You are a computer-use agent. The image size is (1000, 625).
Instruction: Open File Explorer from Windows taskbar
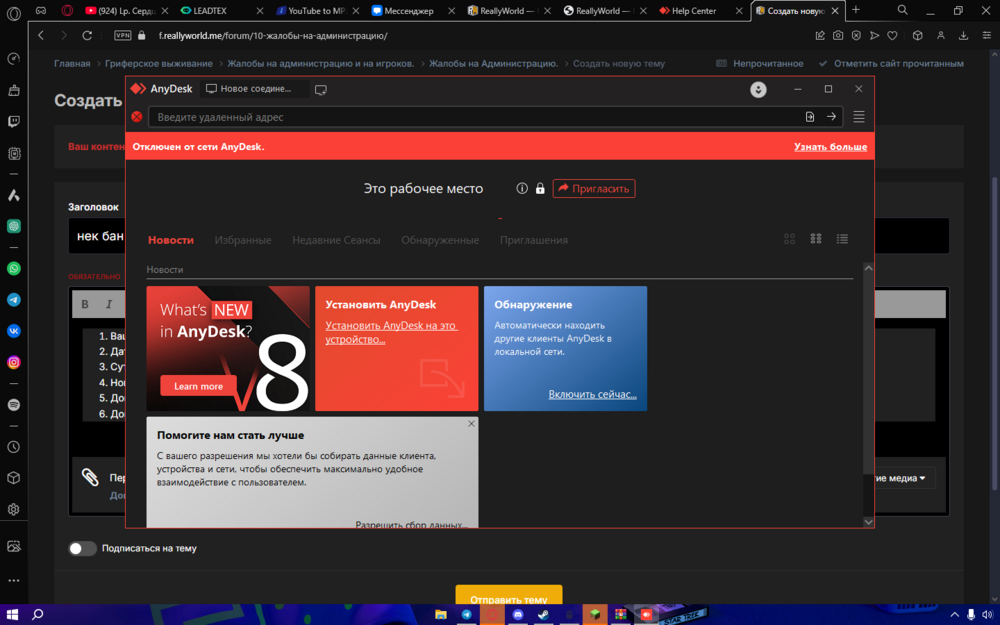[x=441, y=615]
